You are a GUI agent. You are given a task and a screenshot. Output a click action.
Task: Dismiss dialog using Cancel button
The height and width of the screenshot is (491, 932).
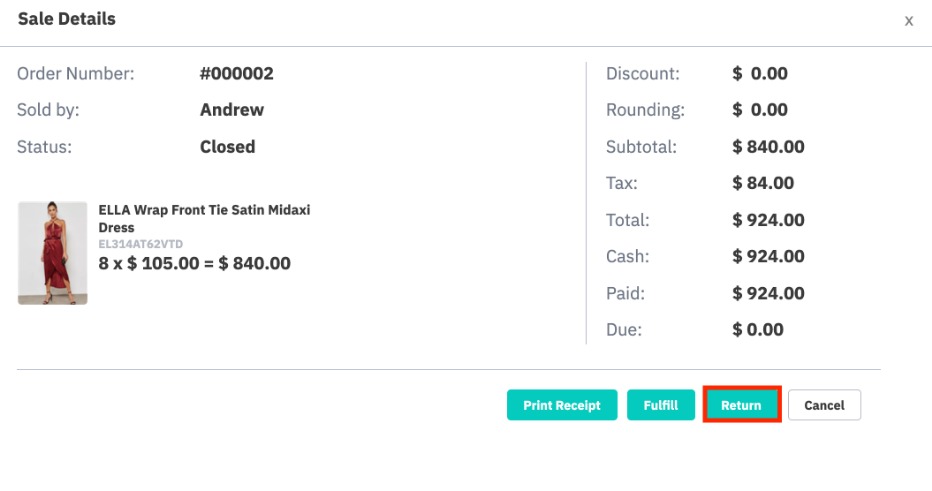(x=824, y=405)
